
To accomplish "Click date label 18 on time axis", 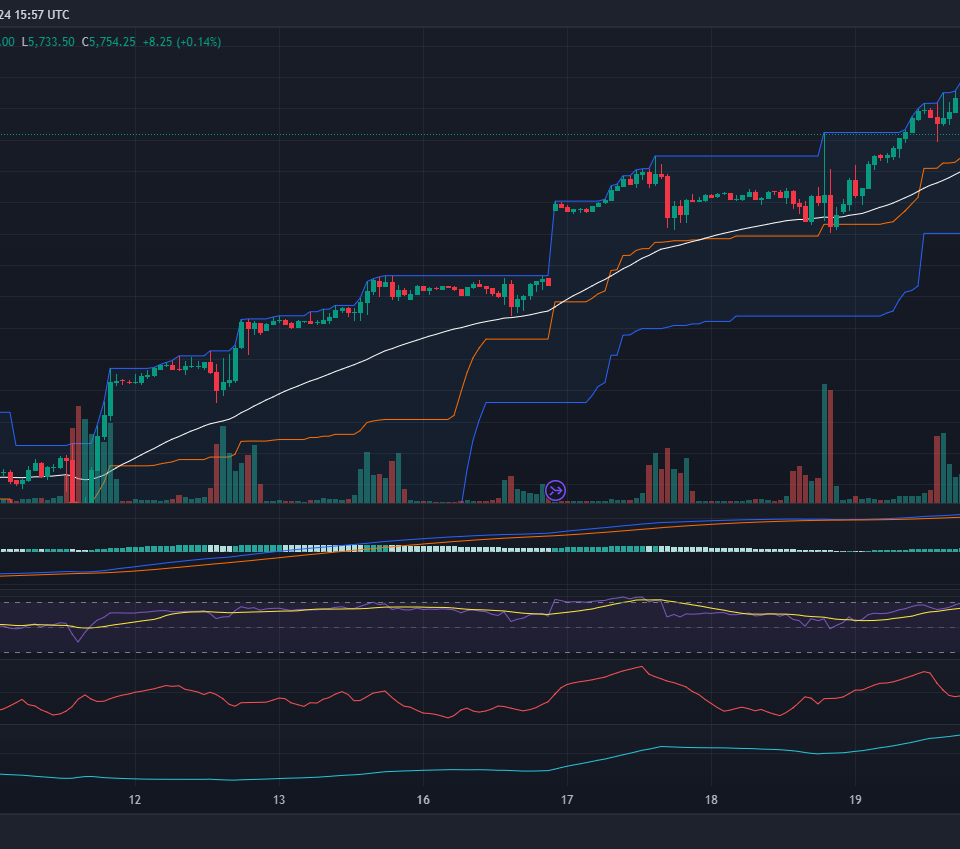I will (711, 799).
